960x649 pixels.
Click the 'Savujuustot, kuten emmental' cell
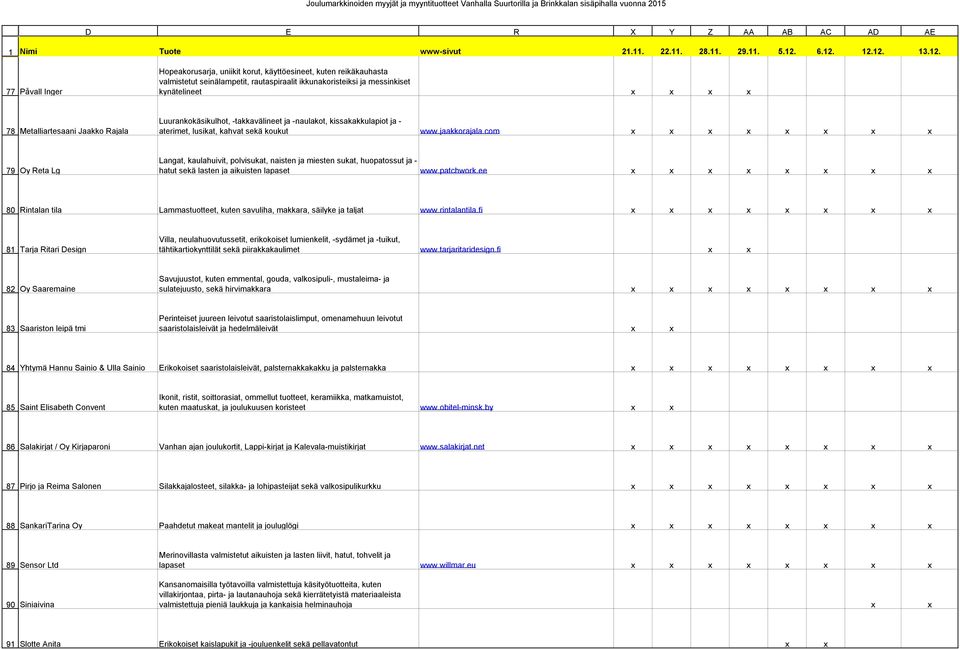click(288, 274)
